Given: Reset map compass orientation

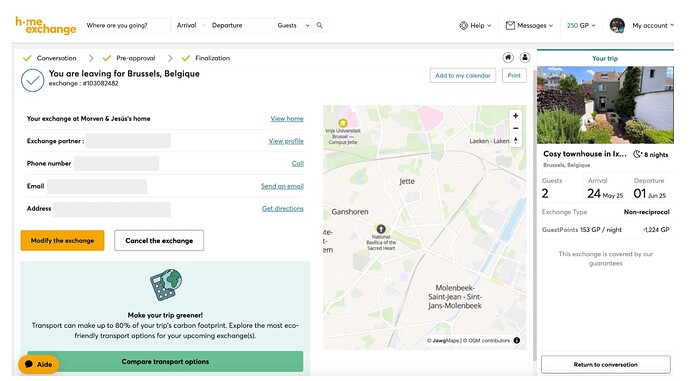Looking at the screenshot, I should click(x=515, y=141).
